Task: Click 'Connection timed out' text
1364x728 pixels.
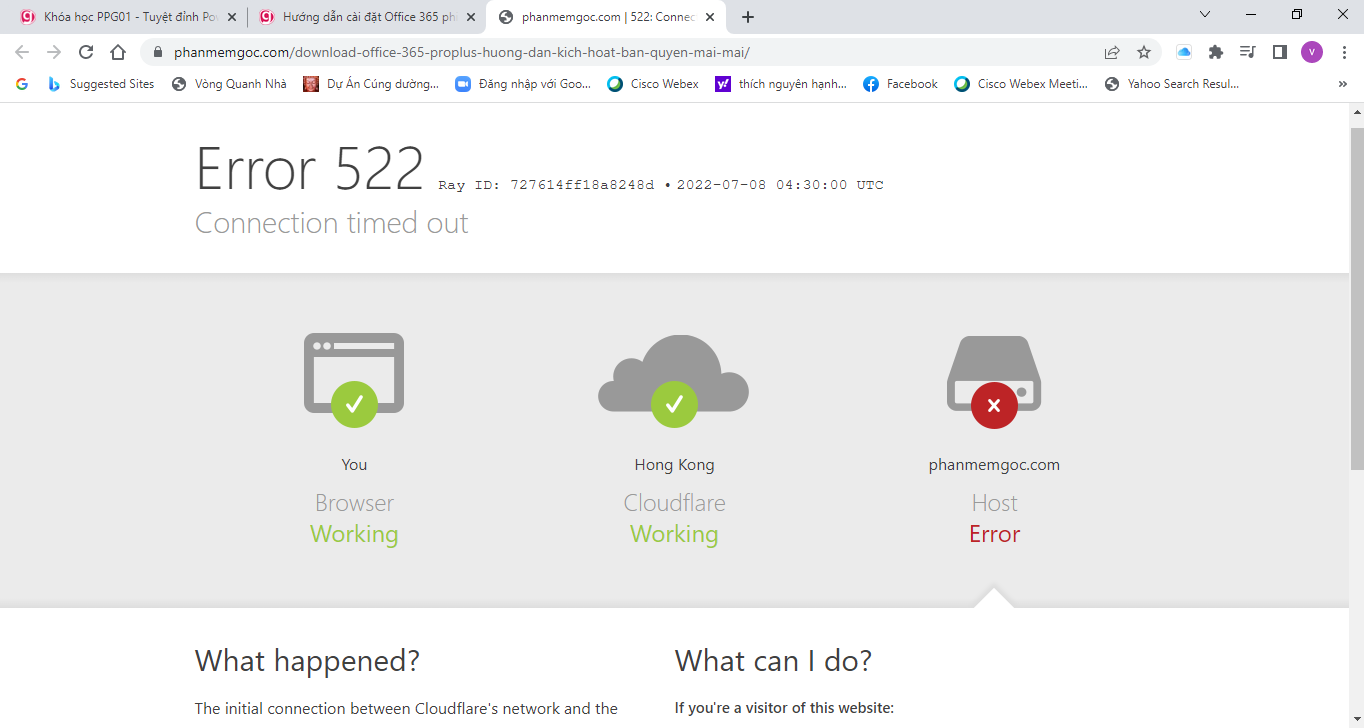Action: click(332, 223)
